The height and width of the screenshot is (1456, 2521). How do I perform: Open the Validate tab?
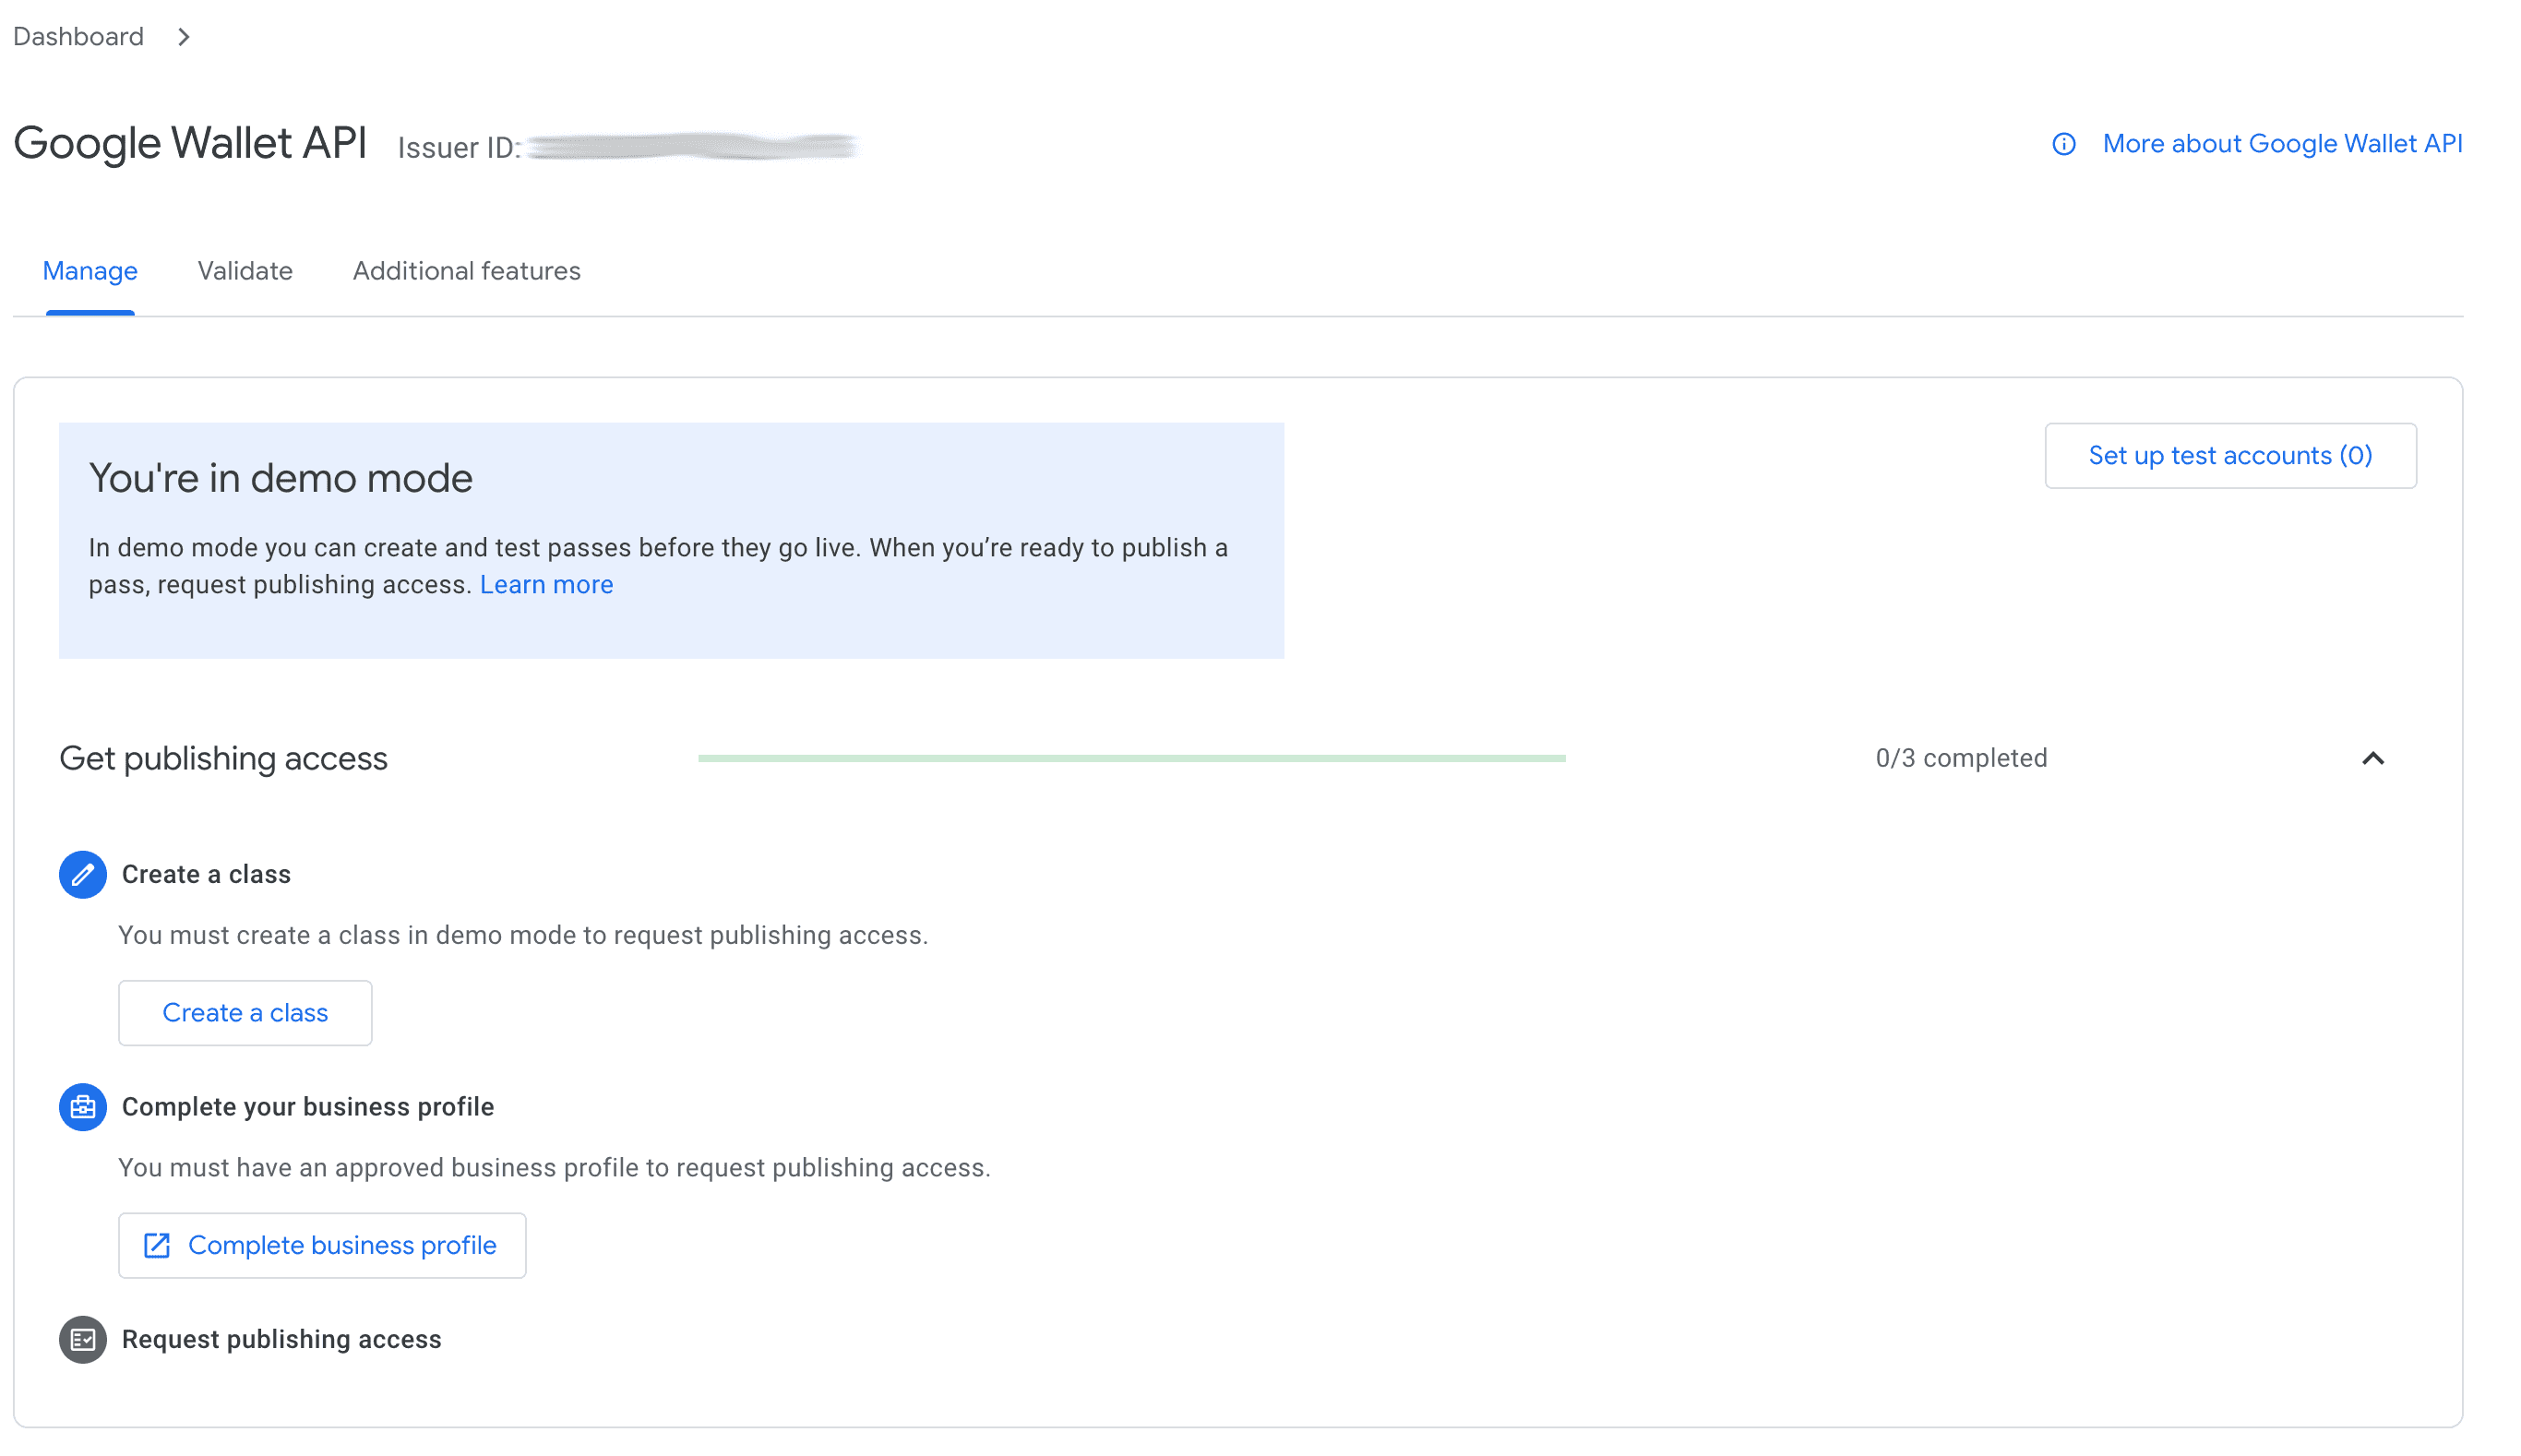pos(245,271)
